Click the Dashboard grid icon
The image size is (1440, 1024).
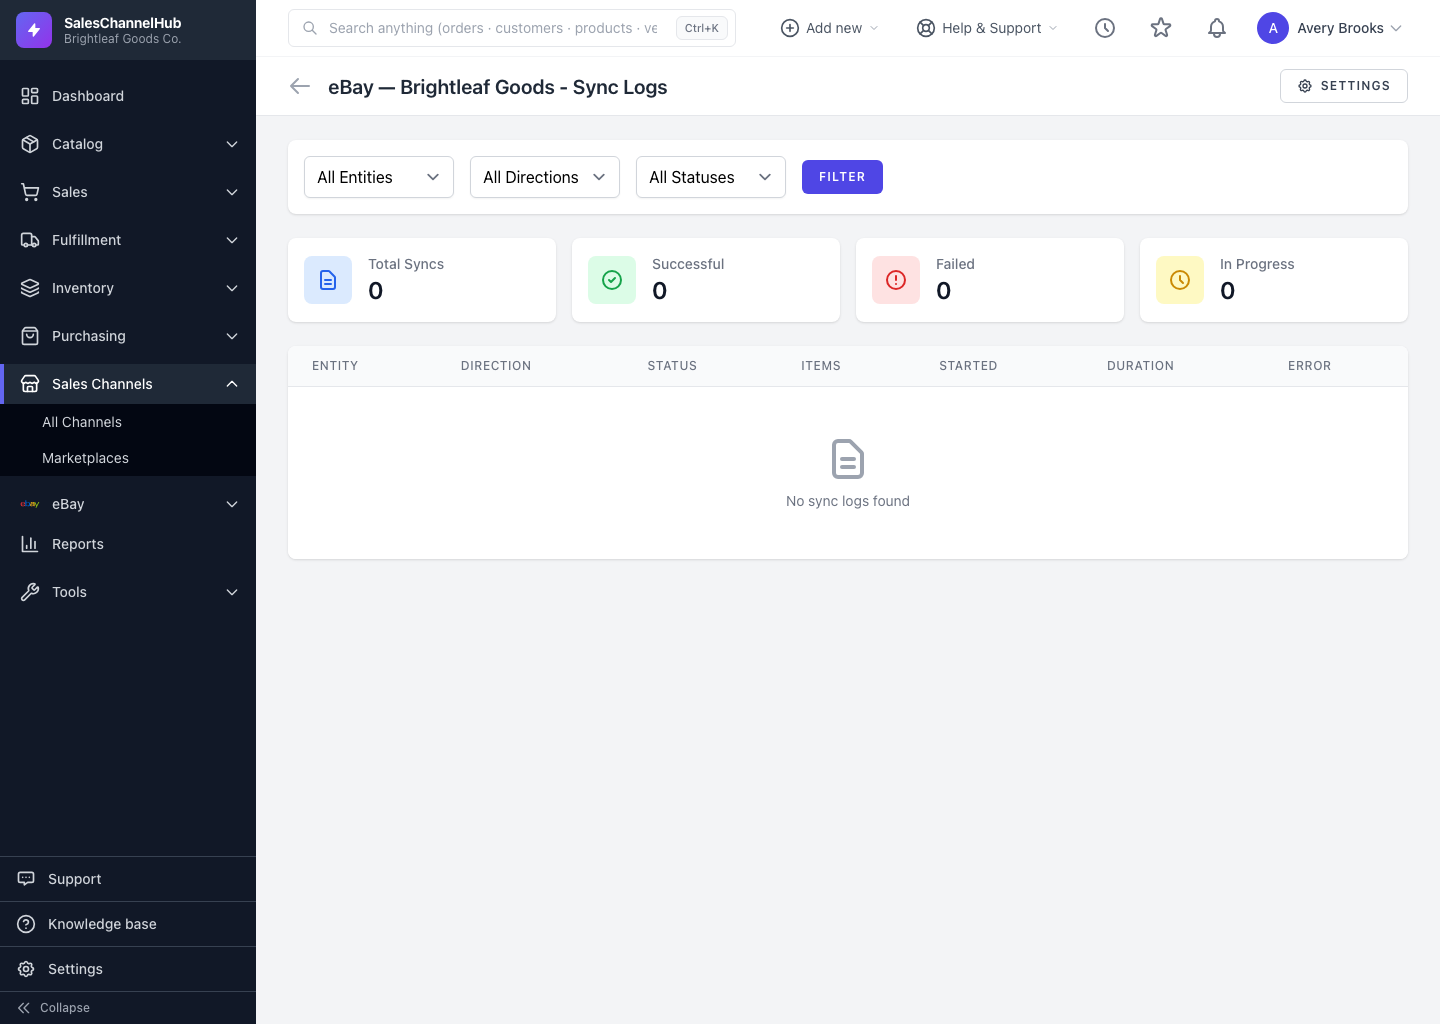[x=30, y=96]
